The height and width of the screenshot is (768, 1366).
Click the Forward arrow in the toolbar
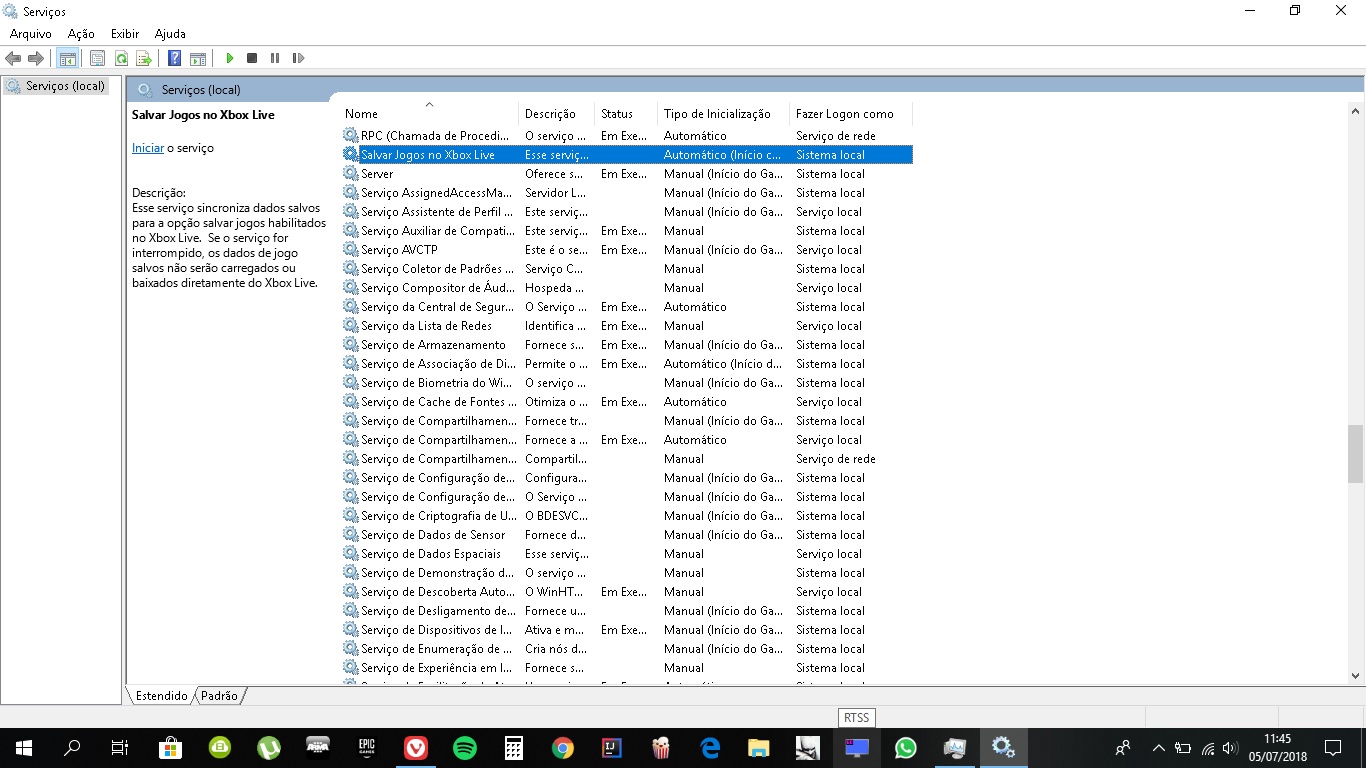click(x=36, y=59)
